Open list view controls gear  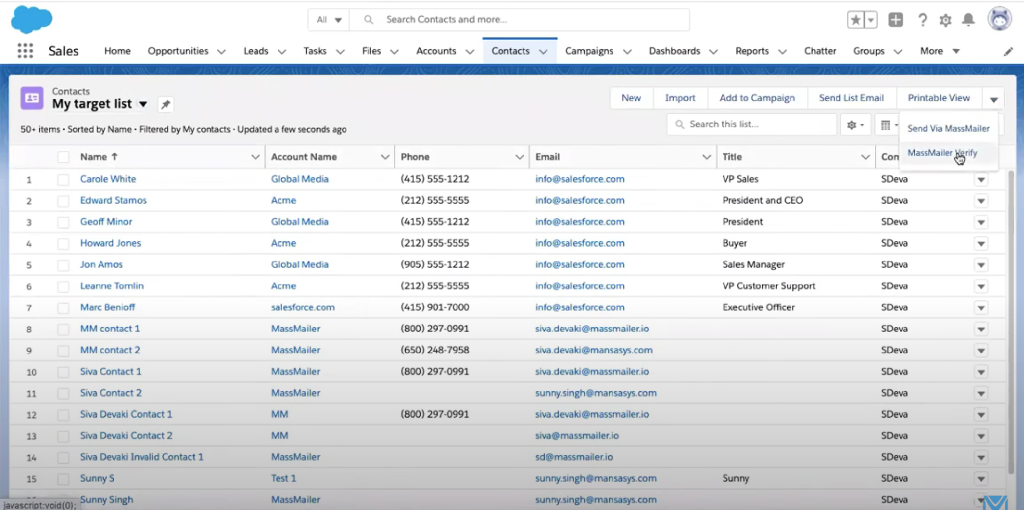[854, 125]
